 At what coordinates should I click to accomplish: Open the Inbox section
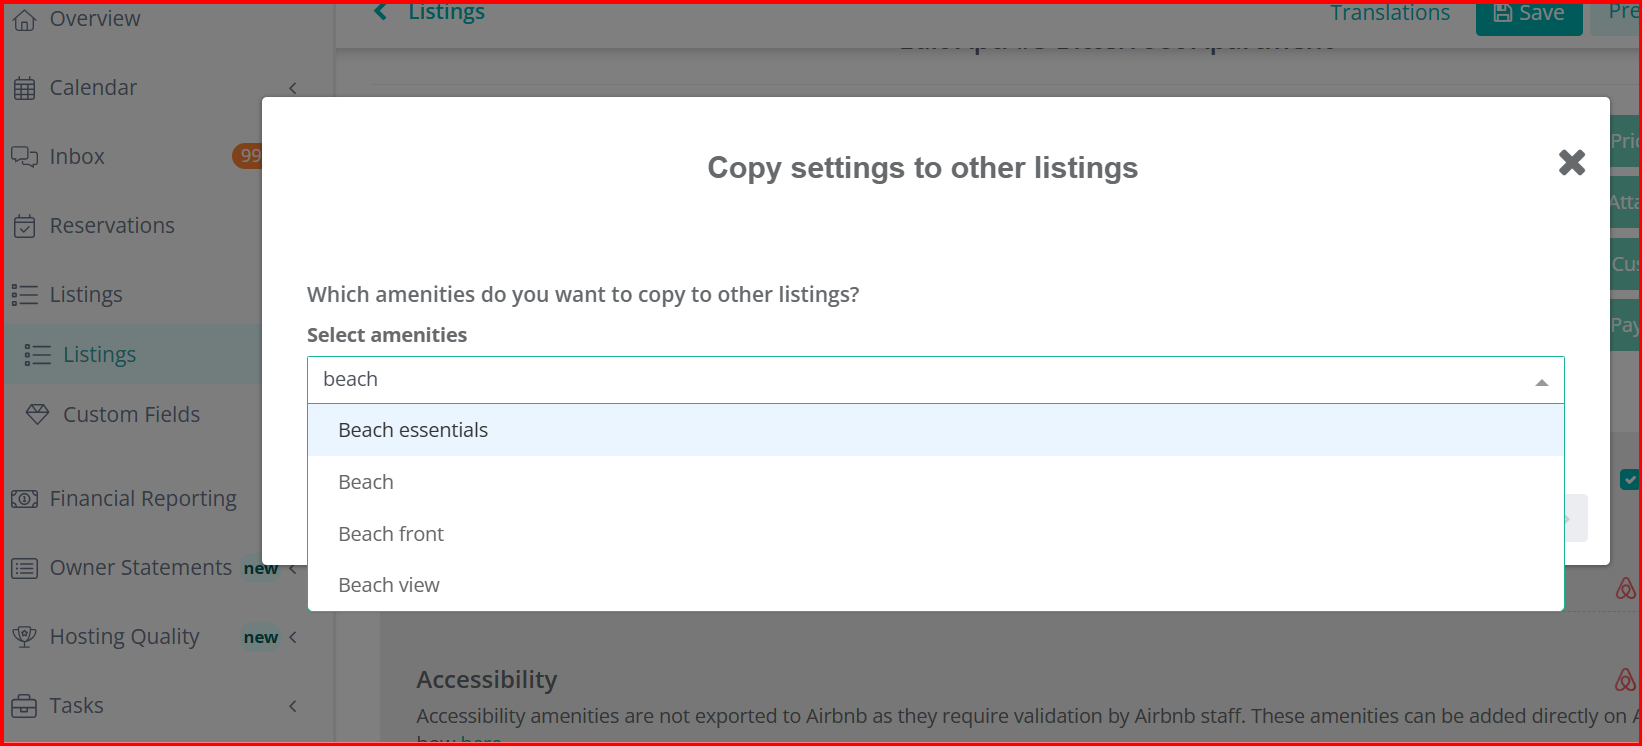pyautogui.click(x=77, y=157)
